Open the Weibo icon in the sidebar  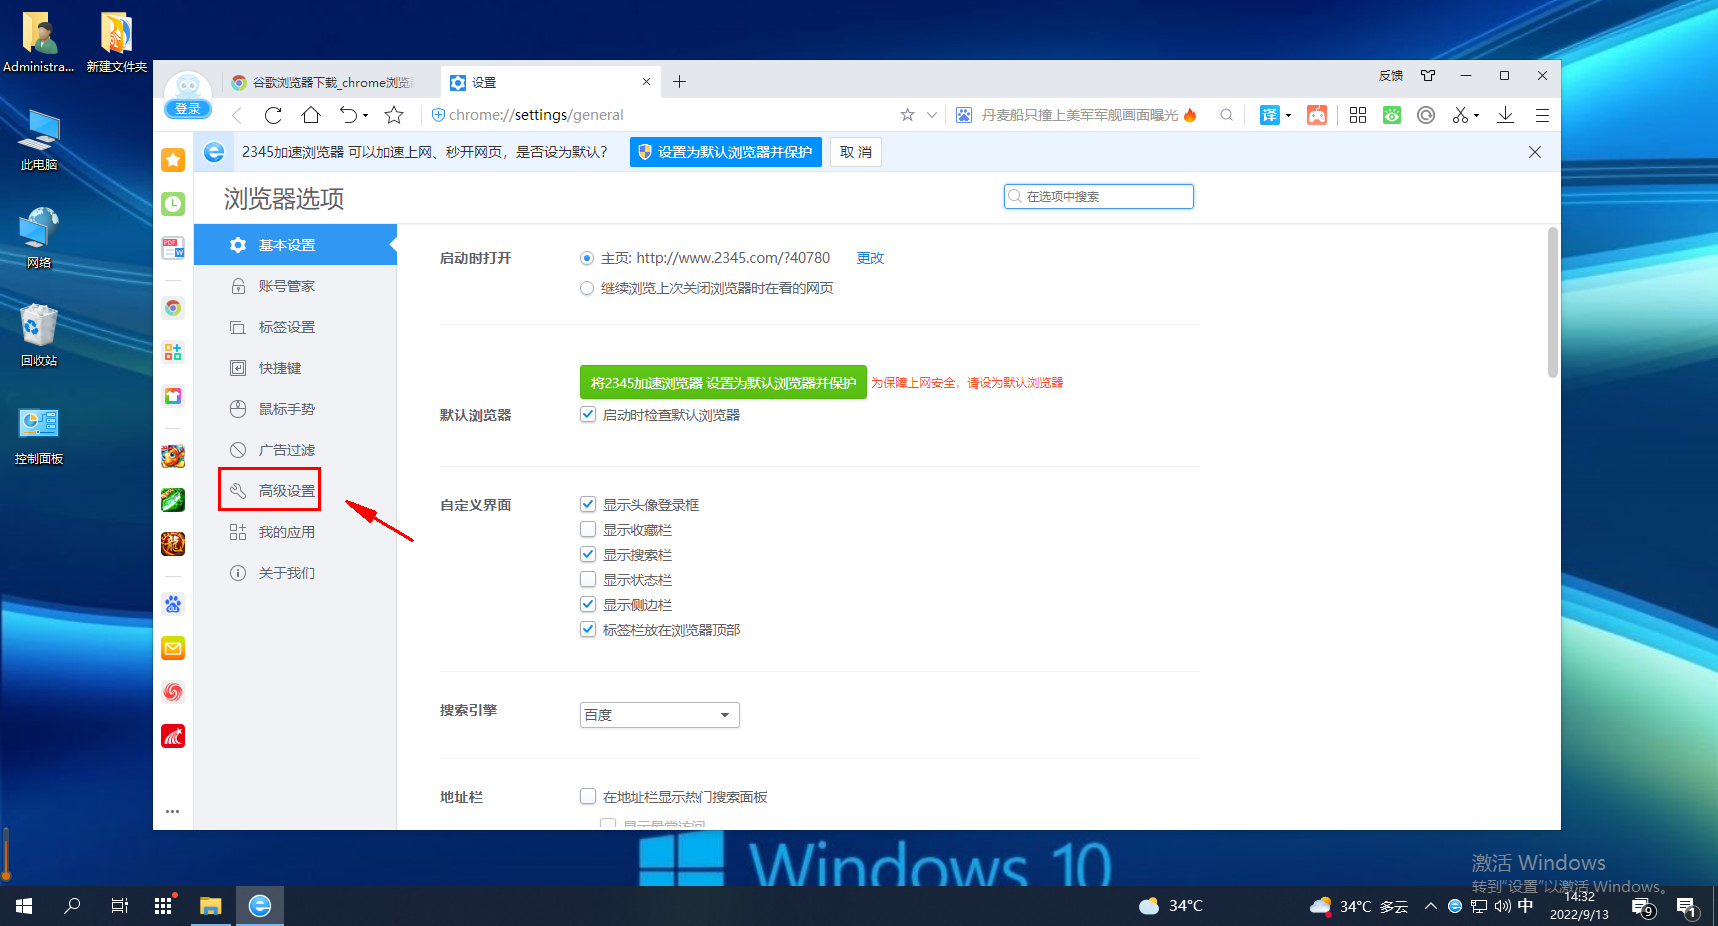173,692
